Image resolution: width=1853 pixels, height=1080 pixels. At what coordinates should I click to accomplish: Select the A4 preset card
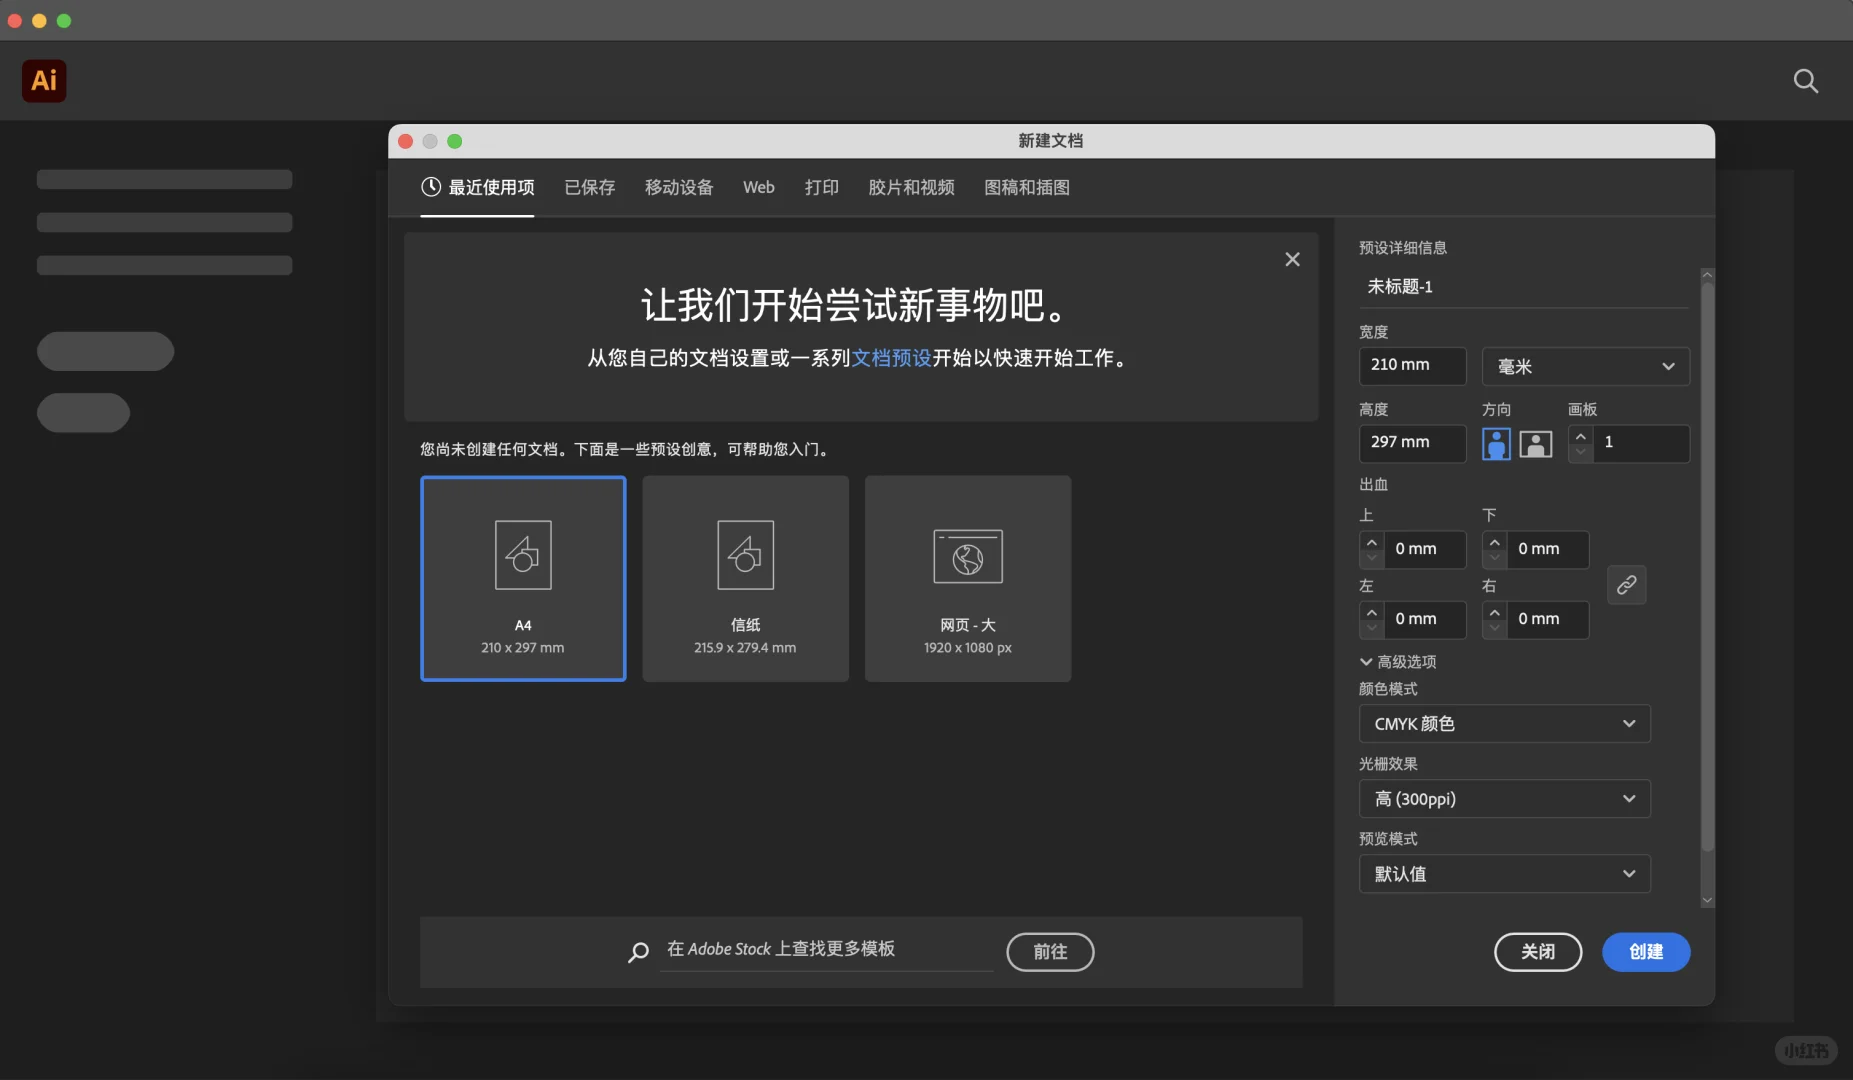522,578
